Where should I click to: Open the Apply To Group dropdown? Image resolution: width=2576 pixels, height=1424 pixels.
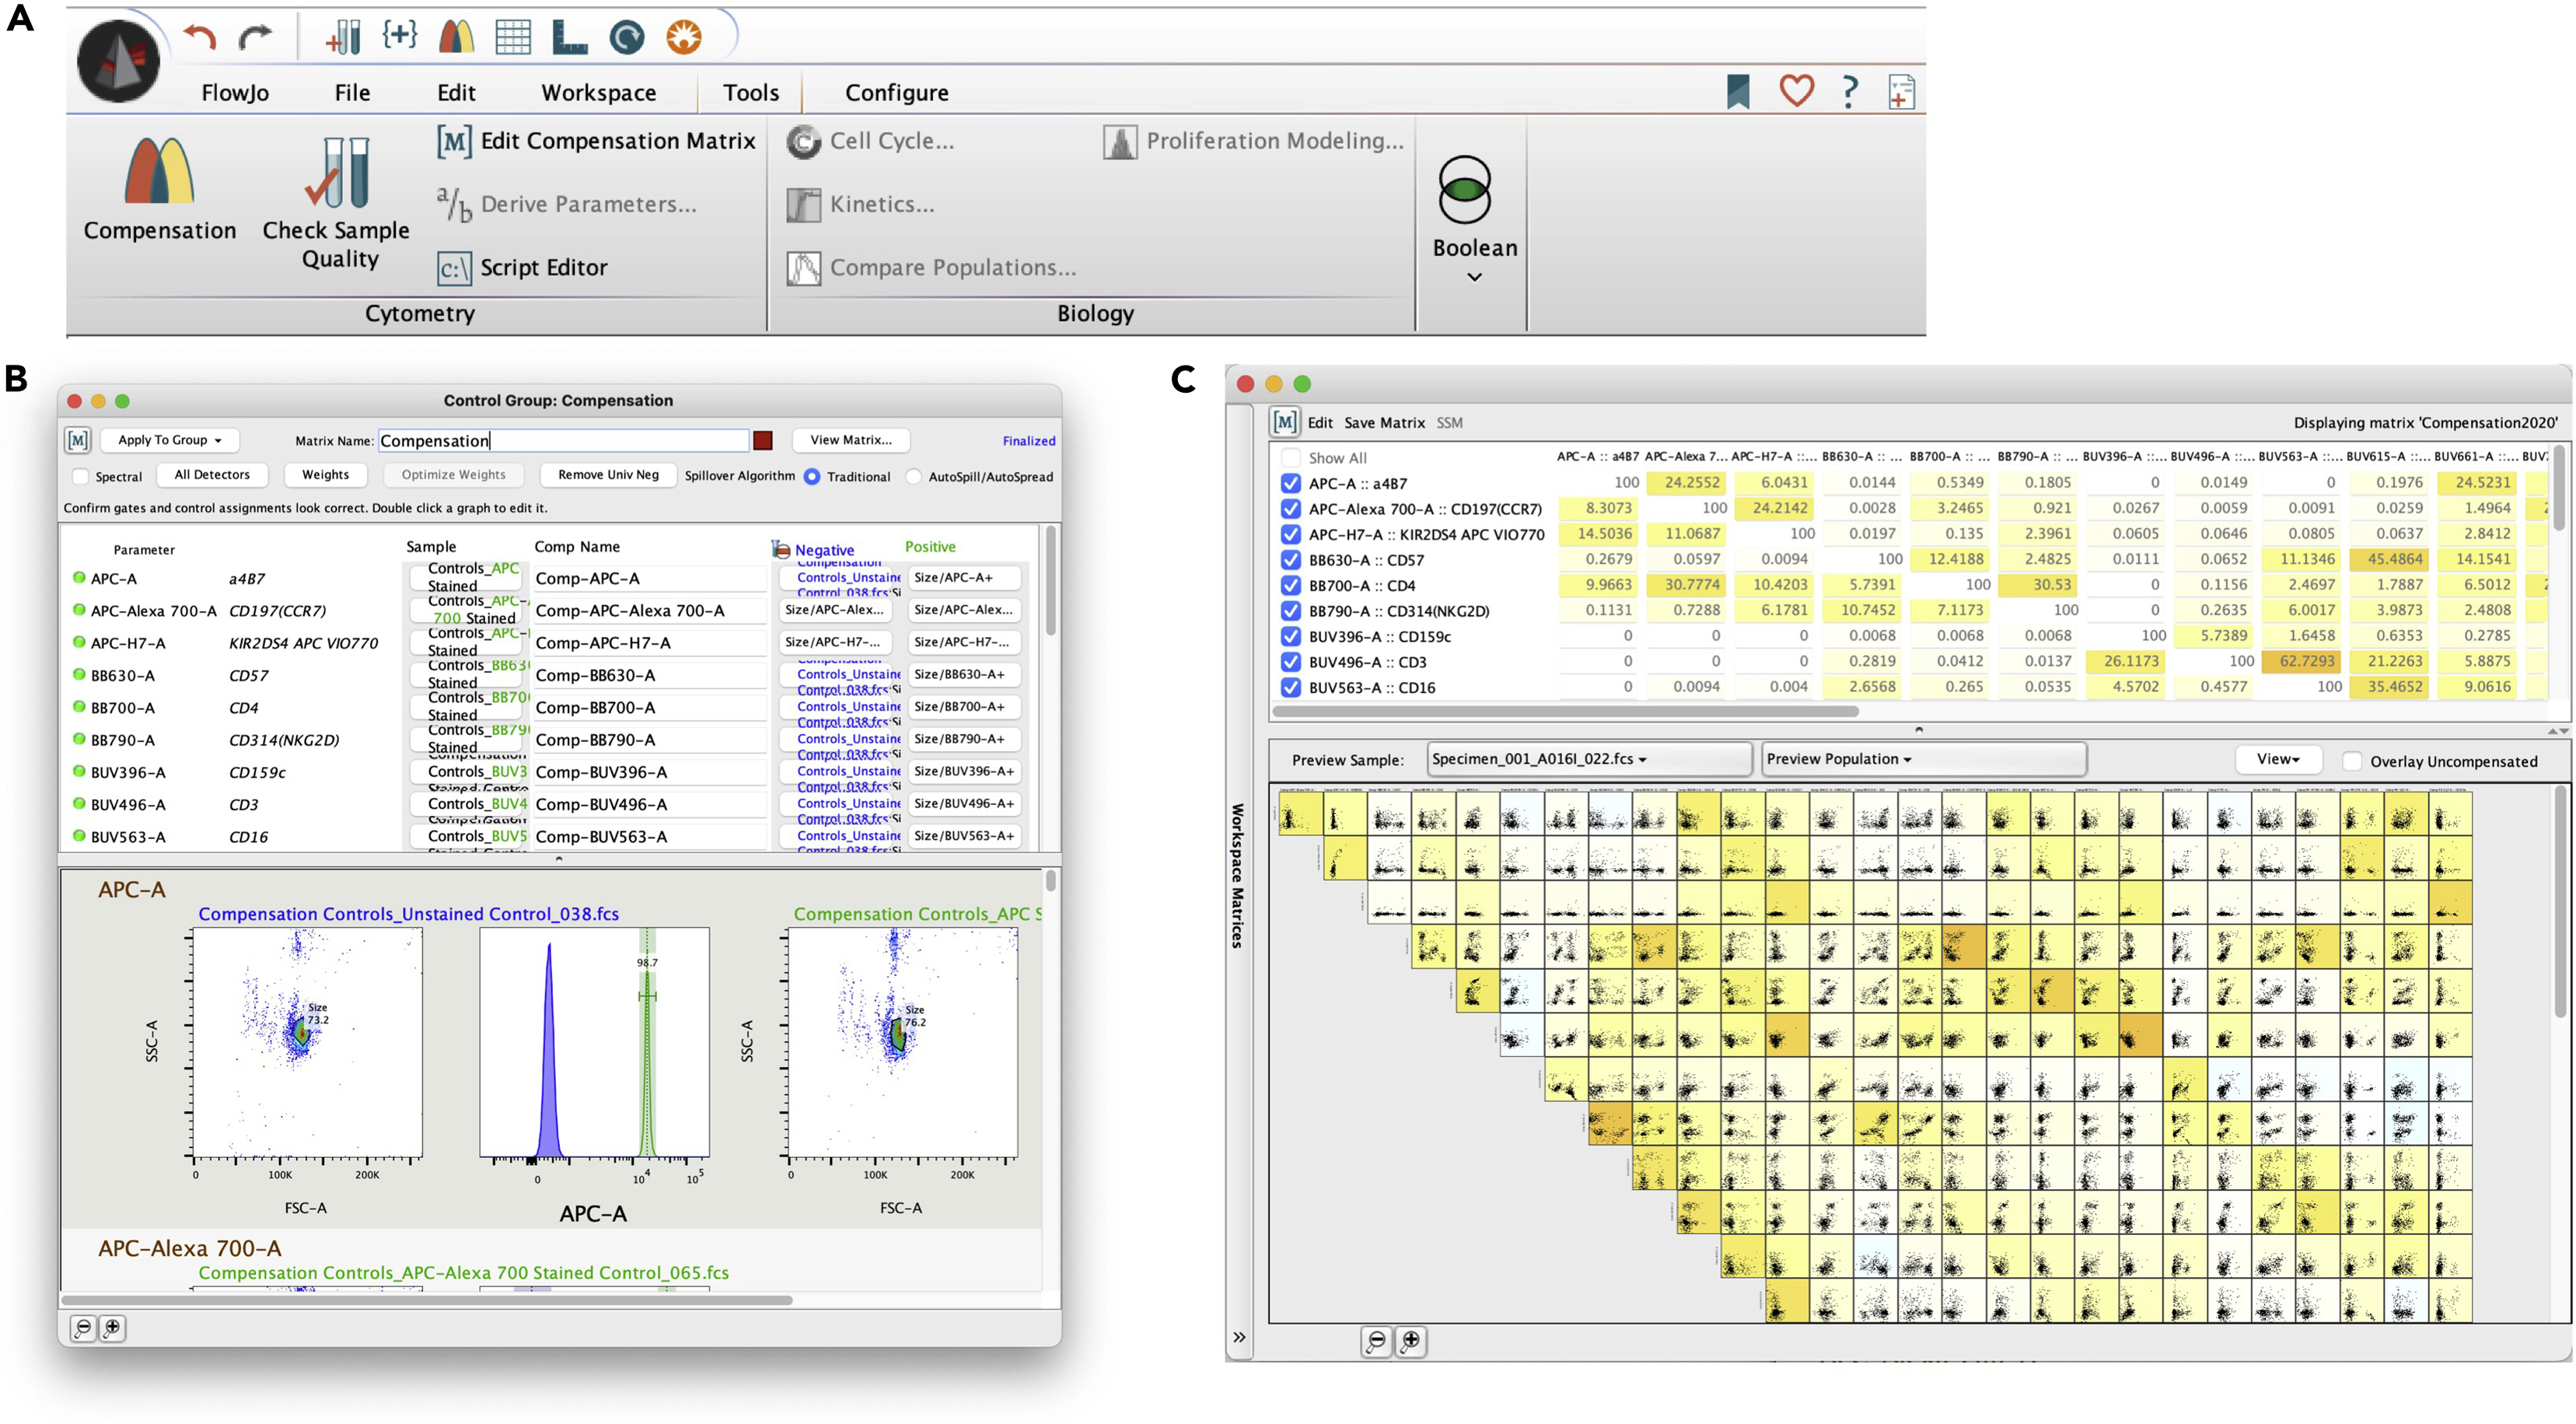click(x=169, y=440)
